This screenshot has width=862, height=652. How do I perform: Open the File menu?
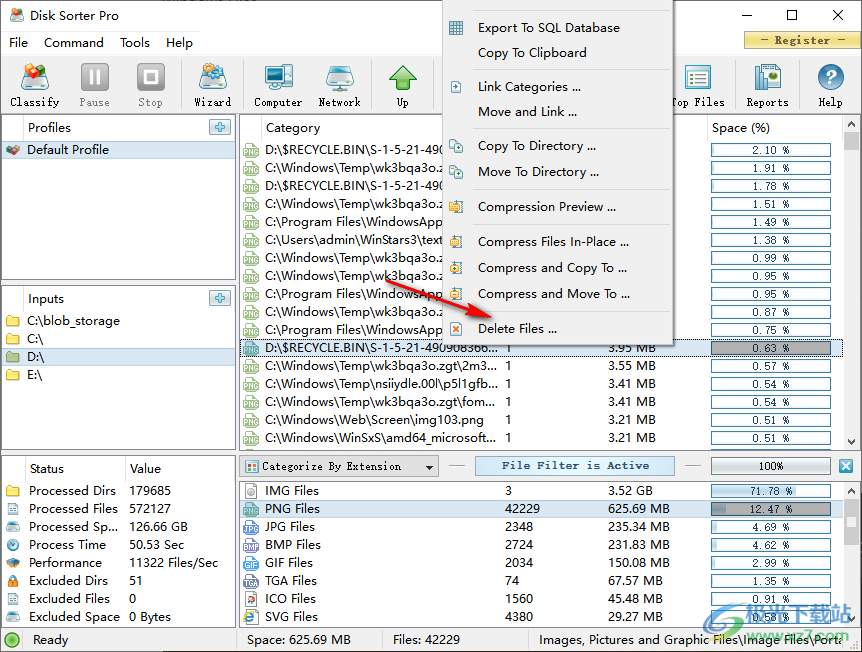pos(18,43)
